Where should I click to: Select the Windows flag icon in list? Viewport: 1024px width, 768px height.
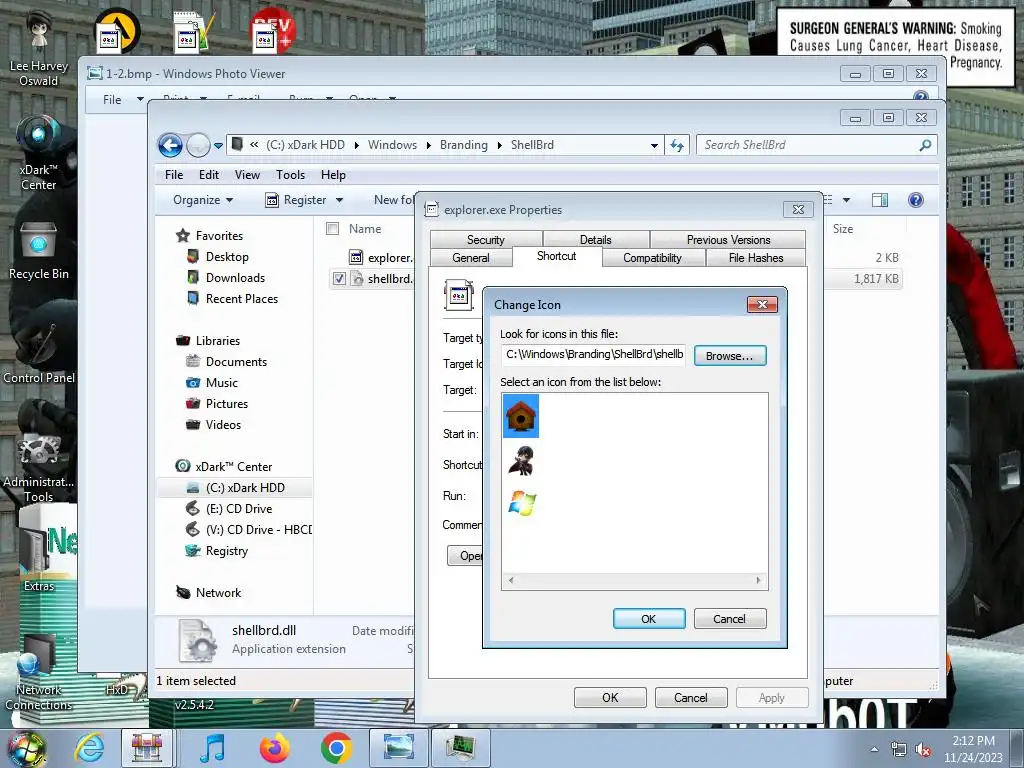pos(522,504)
